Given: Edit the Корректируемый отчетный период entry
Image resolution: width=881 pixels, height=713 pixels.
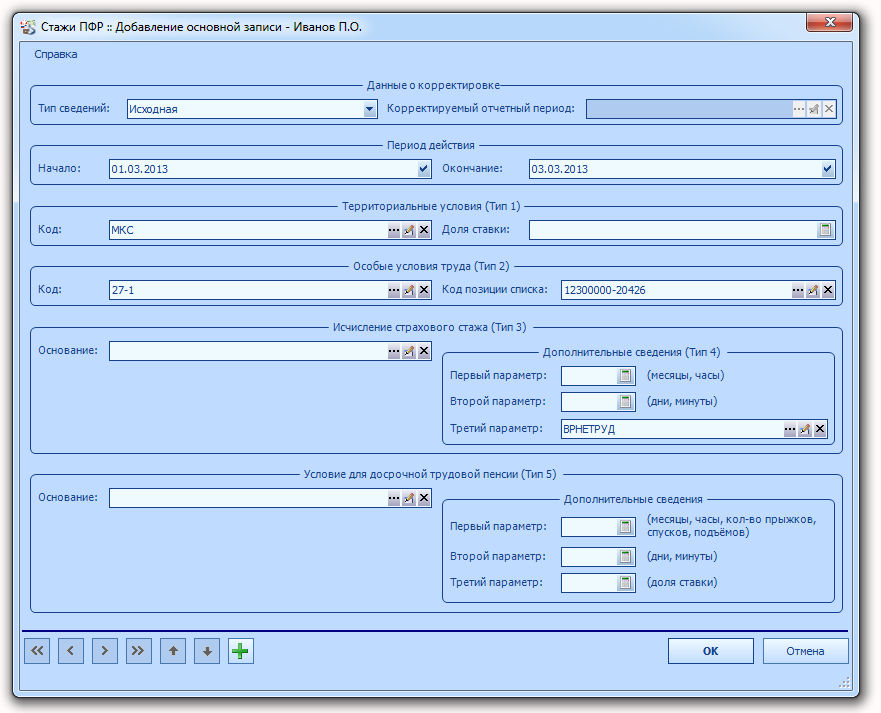Looking at the screenshot, I should point(814,109).
